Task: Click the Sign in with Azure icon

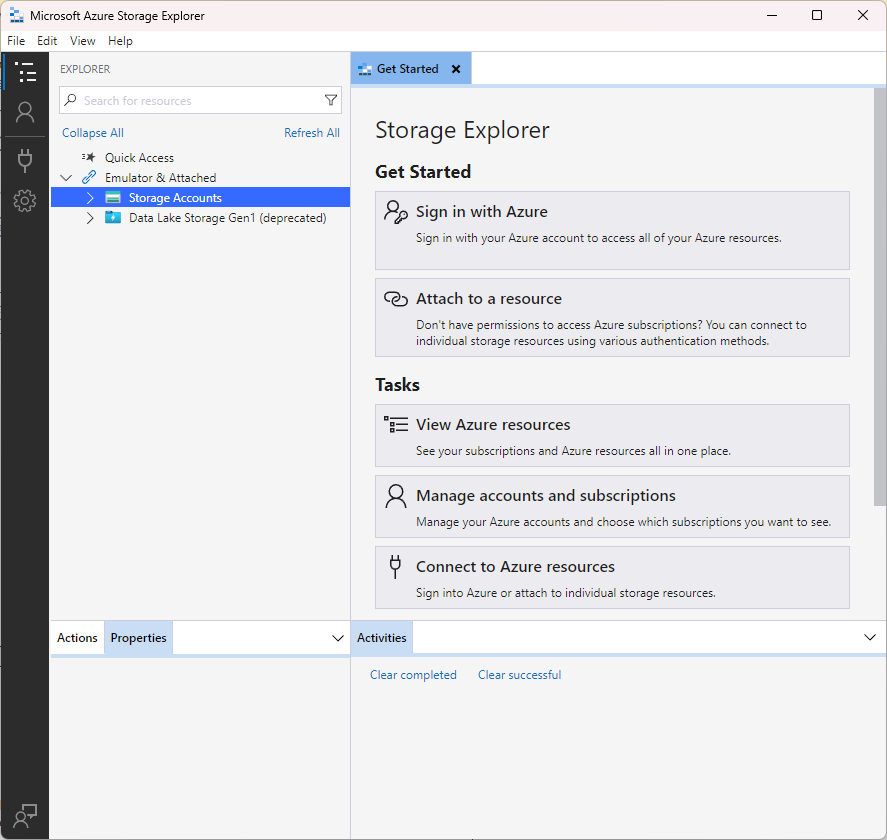Action: (395, 212)
